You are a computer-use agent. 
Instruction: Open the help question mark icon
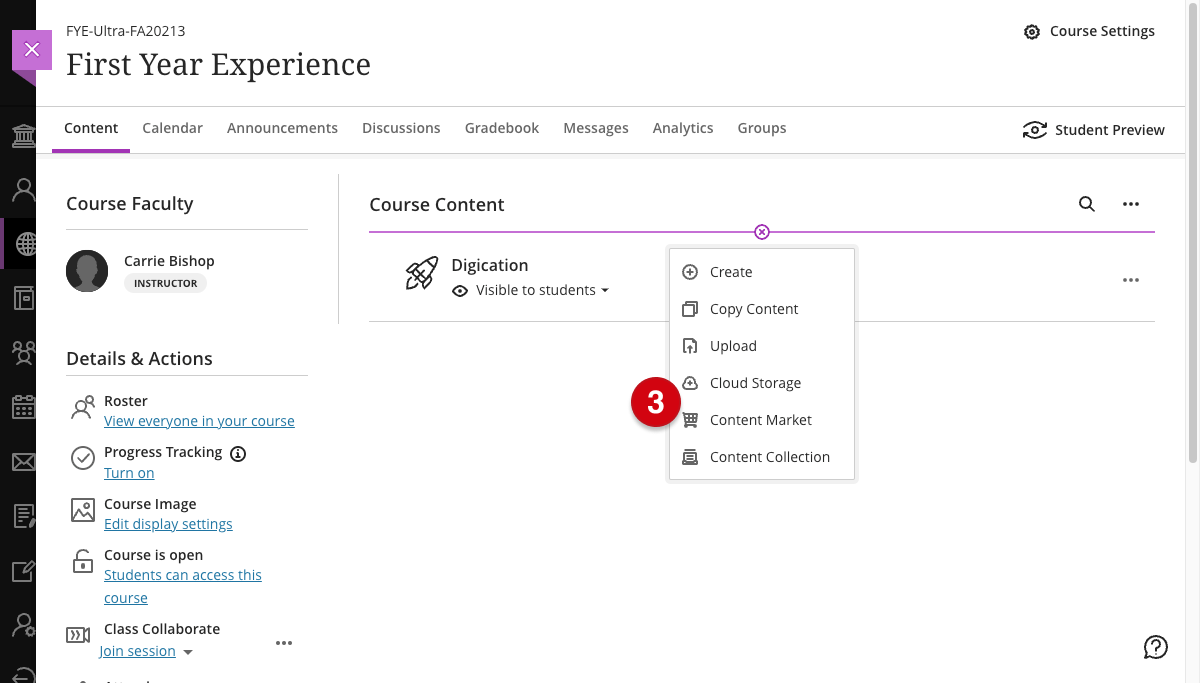coord(1155,647)
